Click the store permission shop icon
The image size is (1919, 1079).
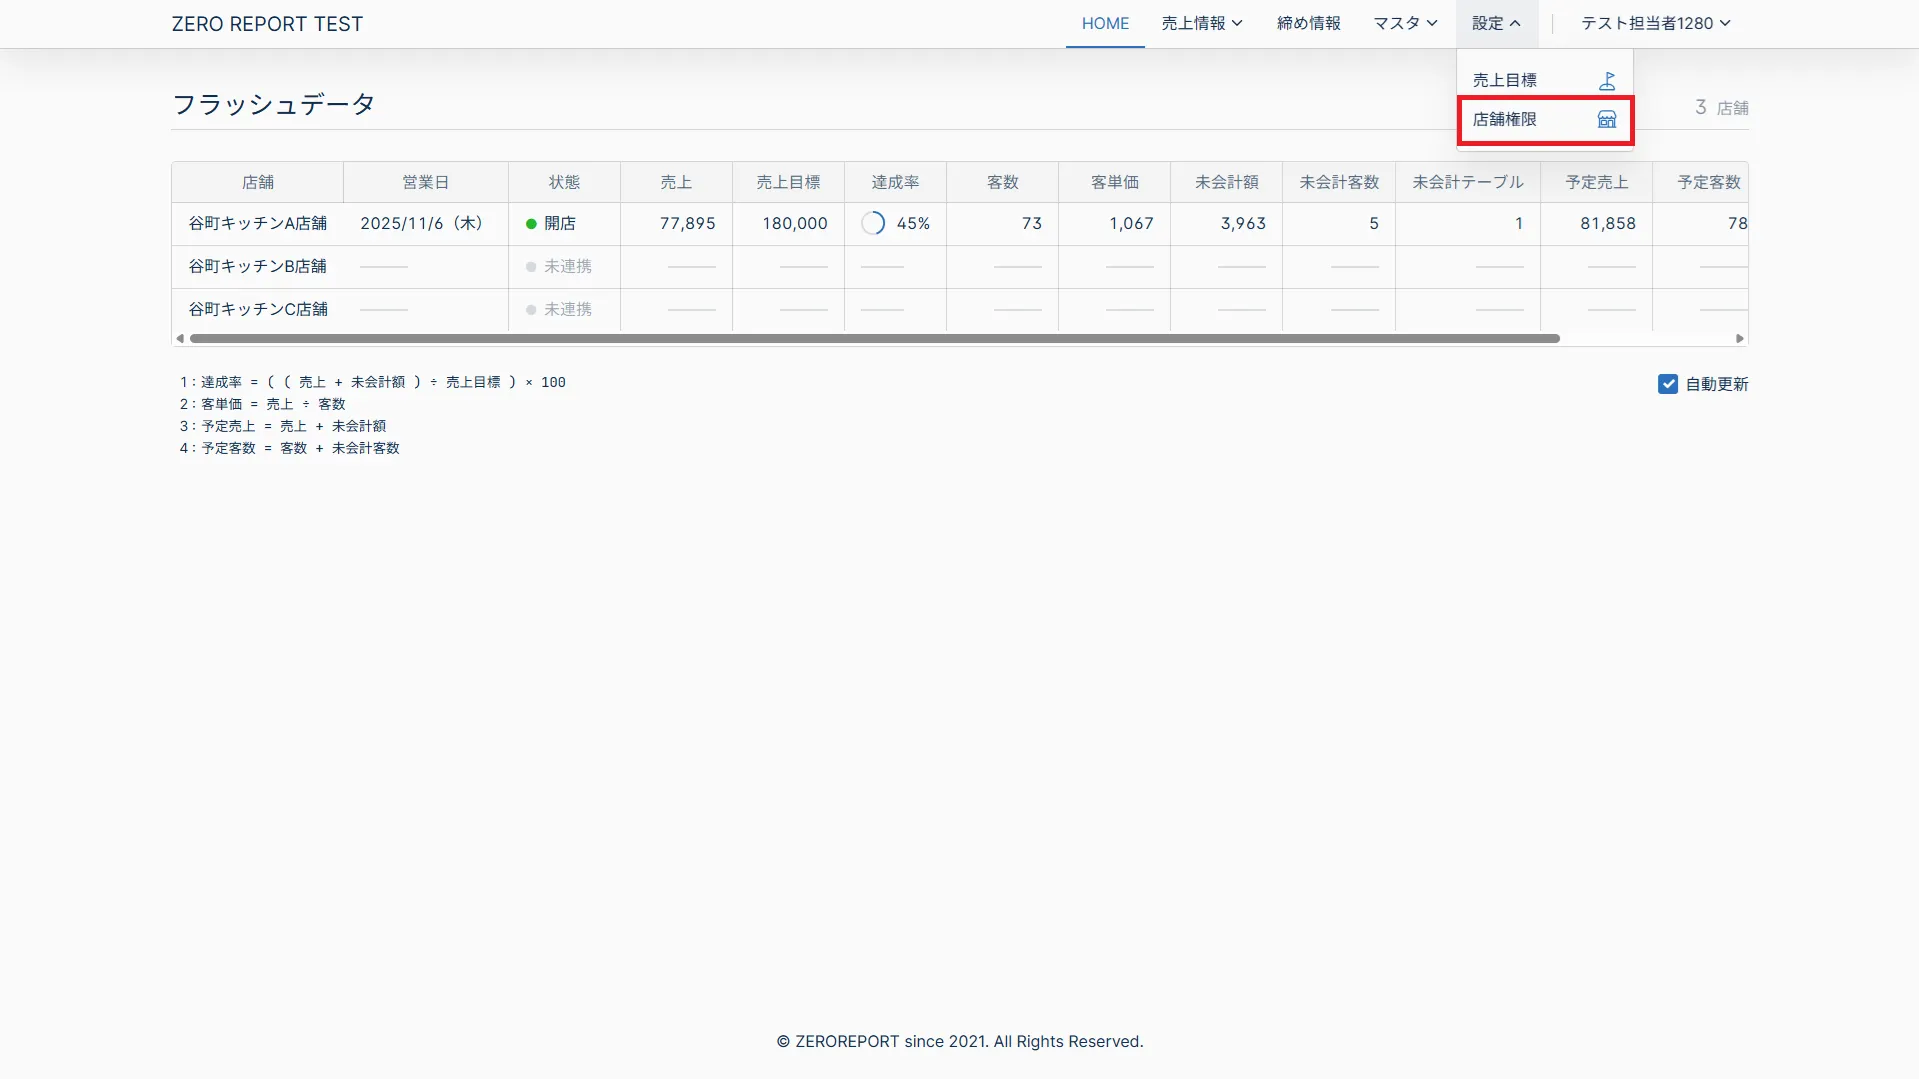click(1606, 120)
